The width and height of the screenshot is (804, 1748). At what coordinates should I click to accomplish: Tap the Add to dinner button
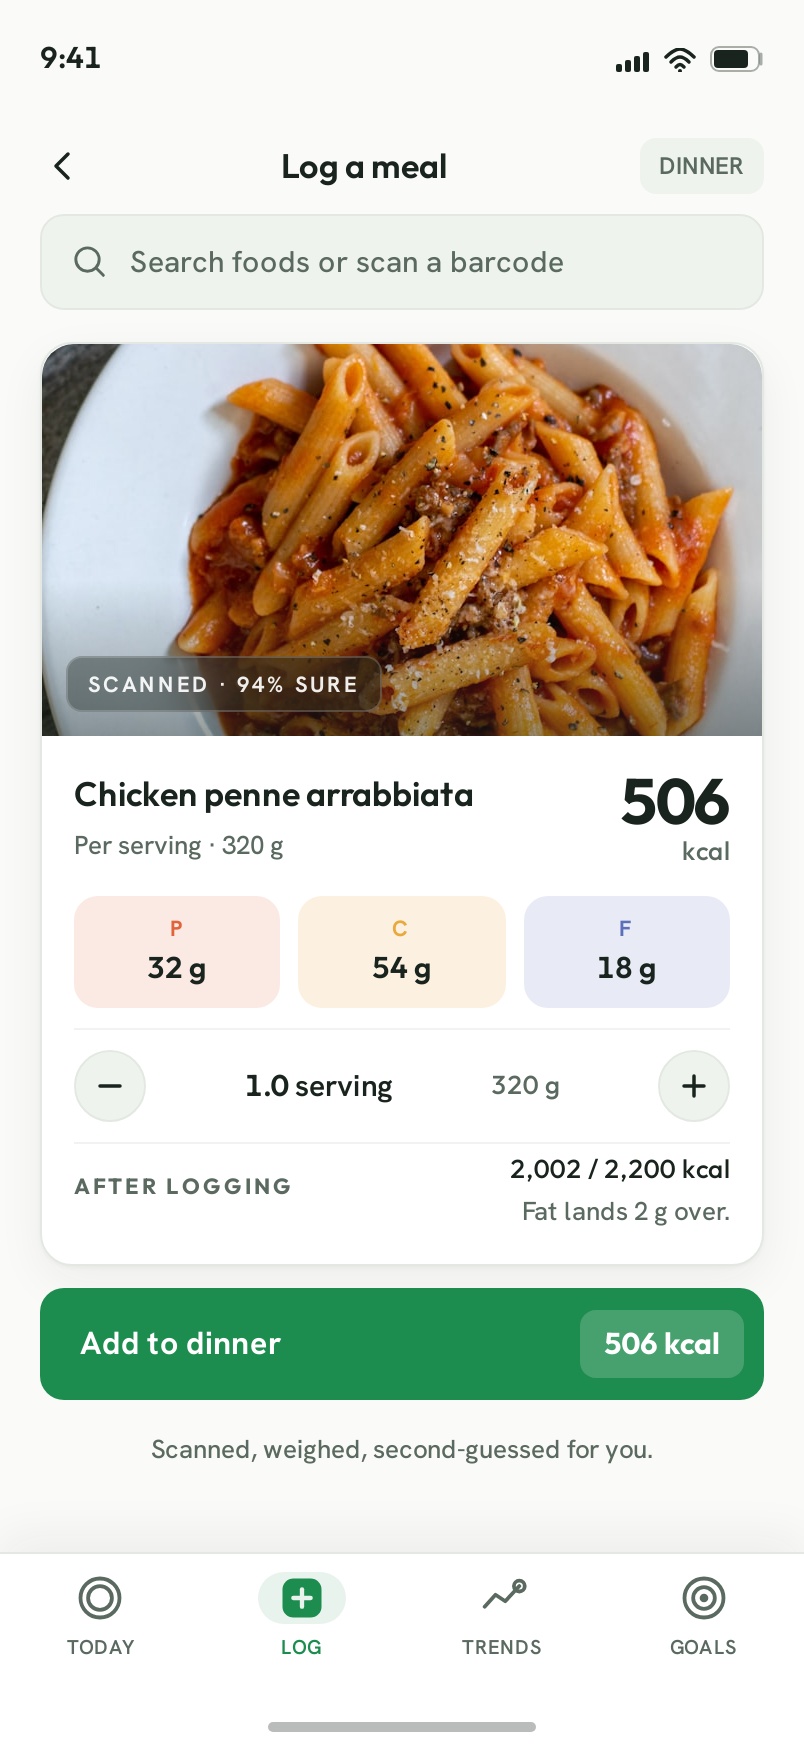click(x=402, y=1344)
